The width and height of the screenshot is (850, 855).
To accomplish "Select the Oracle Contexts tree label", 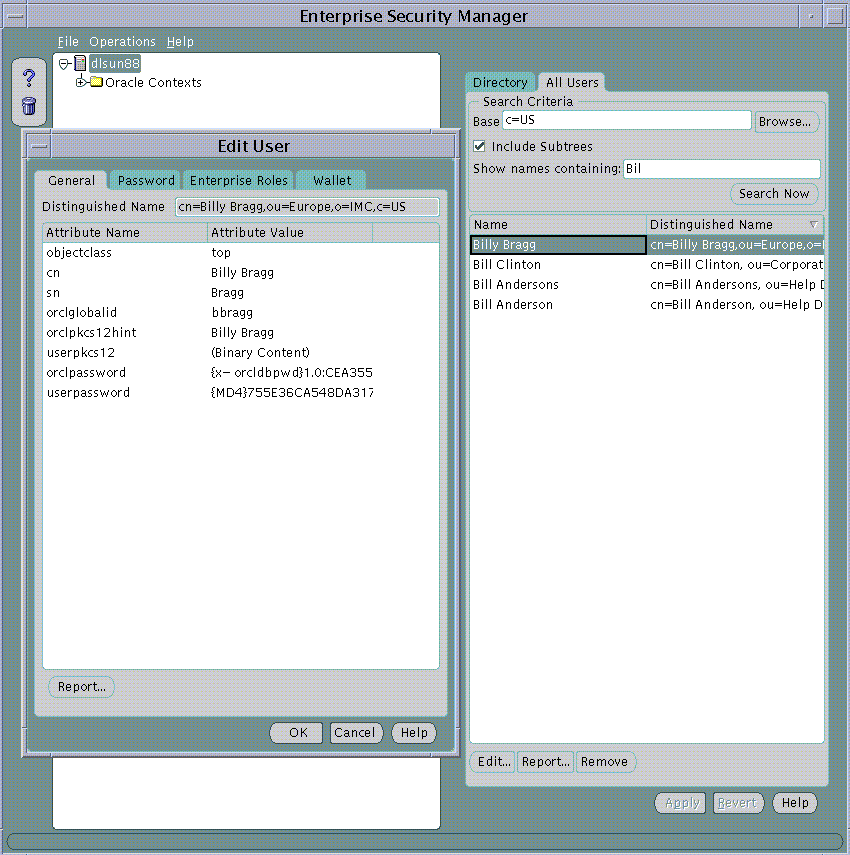I will click(x=153, y=82).
